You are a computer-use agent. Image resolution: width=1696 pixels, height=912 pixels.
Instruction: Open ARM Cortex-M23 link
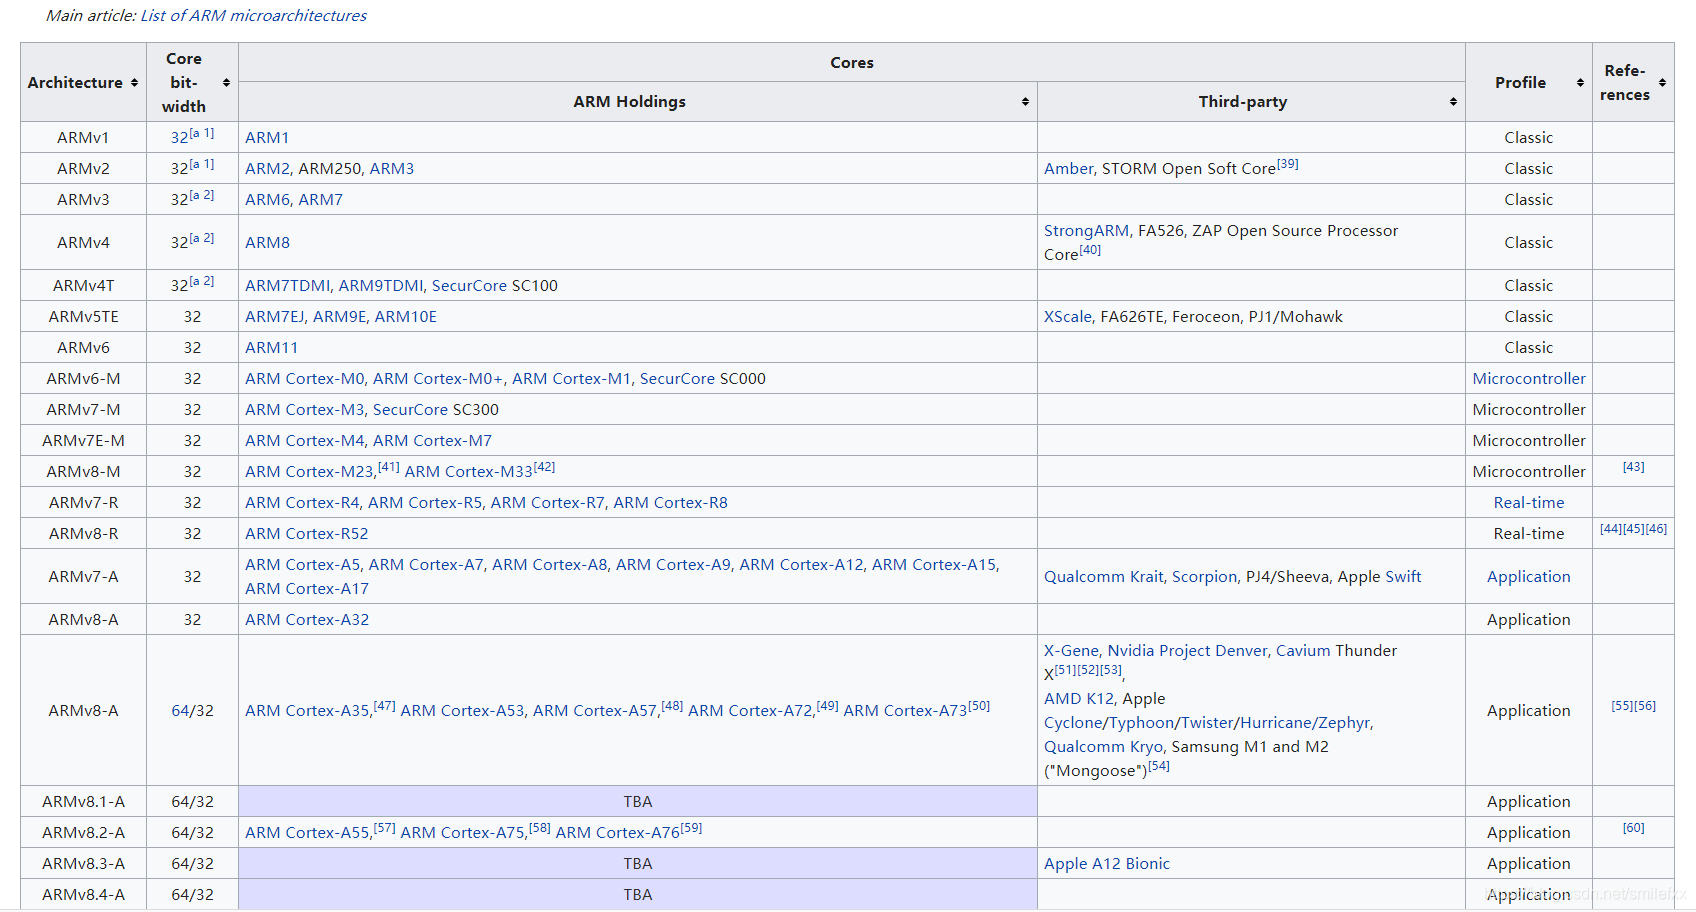309,472
